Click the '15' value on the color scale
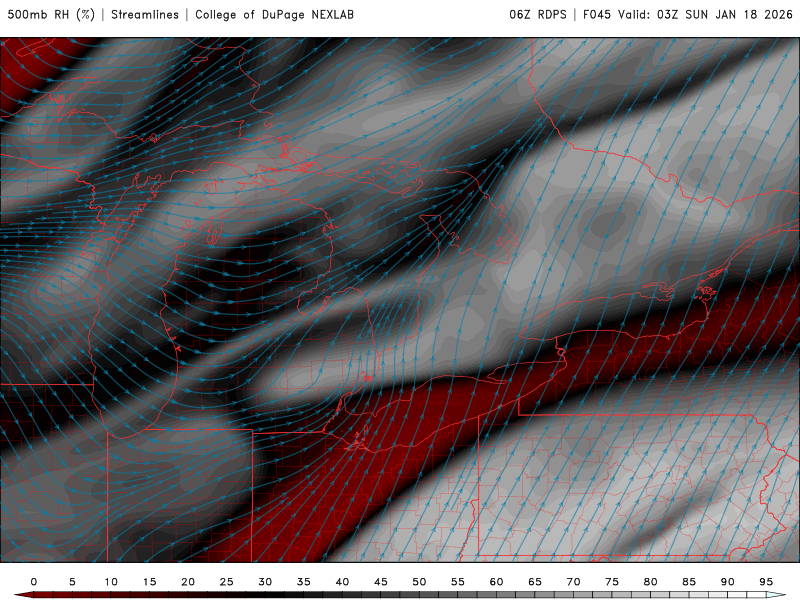Screen dimensions: 800x600 point(149,582)
